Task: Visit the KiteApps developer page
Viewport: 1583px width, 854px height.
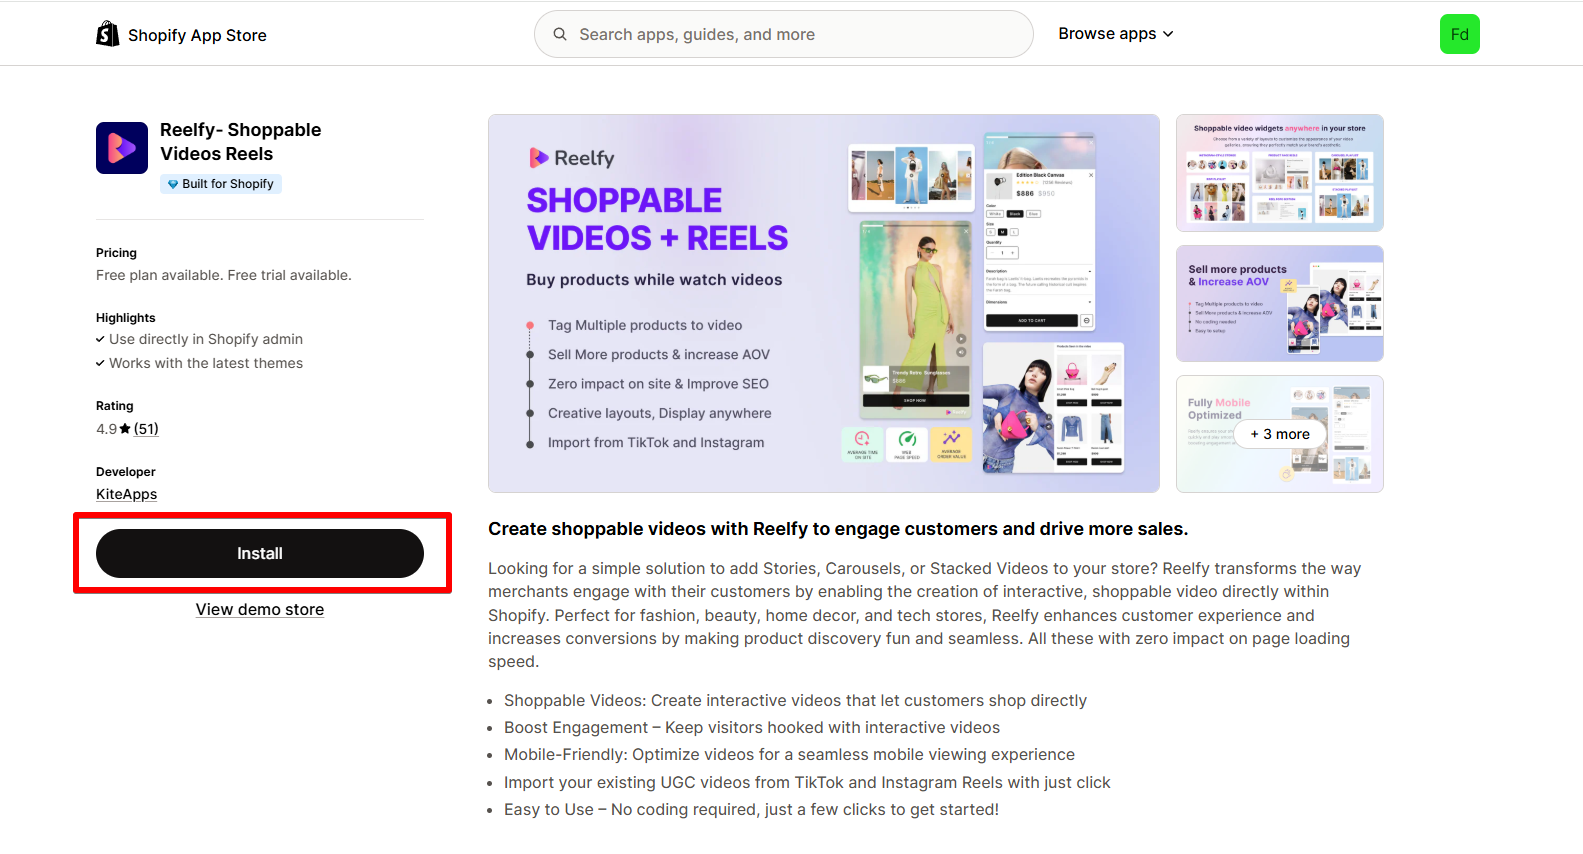Action: [127, 494]
